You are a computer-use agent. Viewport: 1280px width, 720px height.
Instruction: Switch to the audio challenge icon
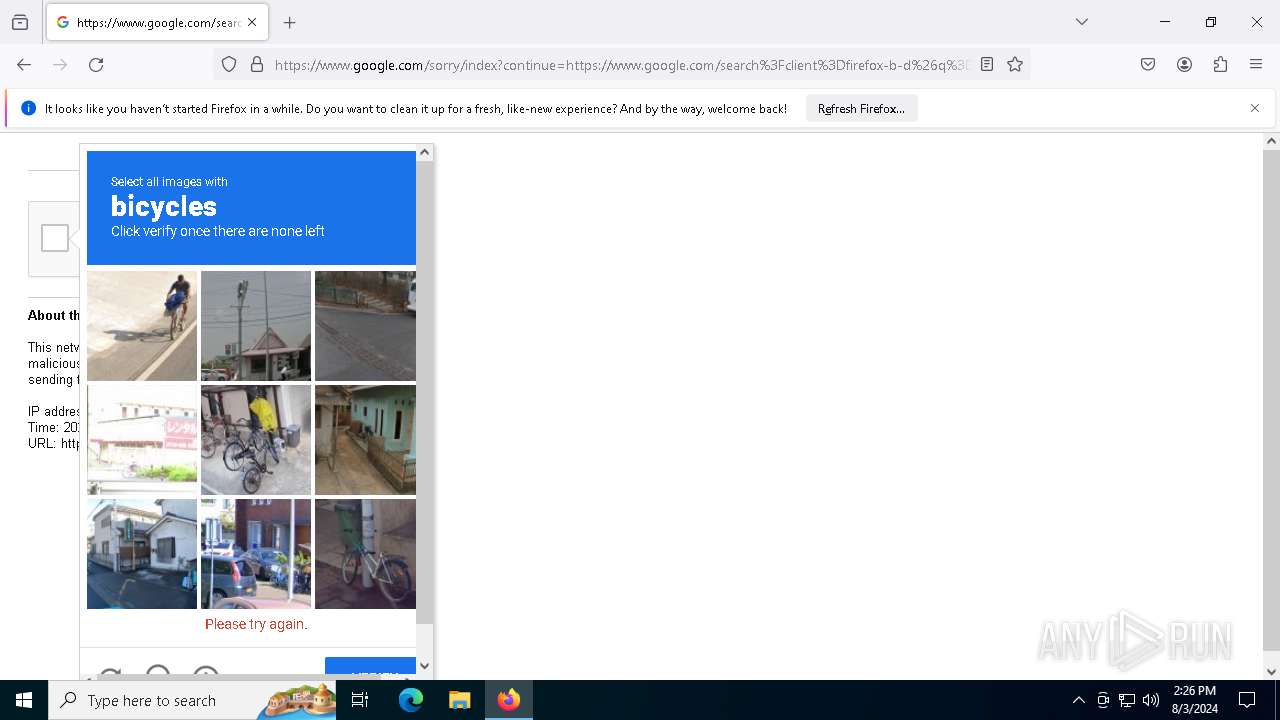[158, 672]
